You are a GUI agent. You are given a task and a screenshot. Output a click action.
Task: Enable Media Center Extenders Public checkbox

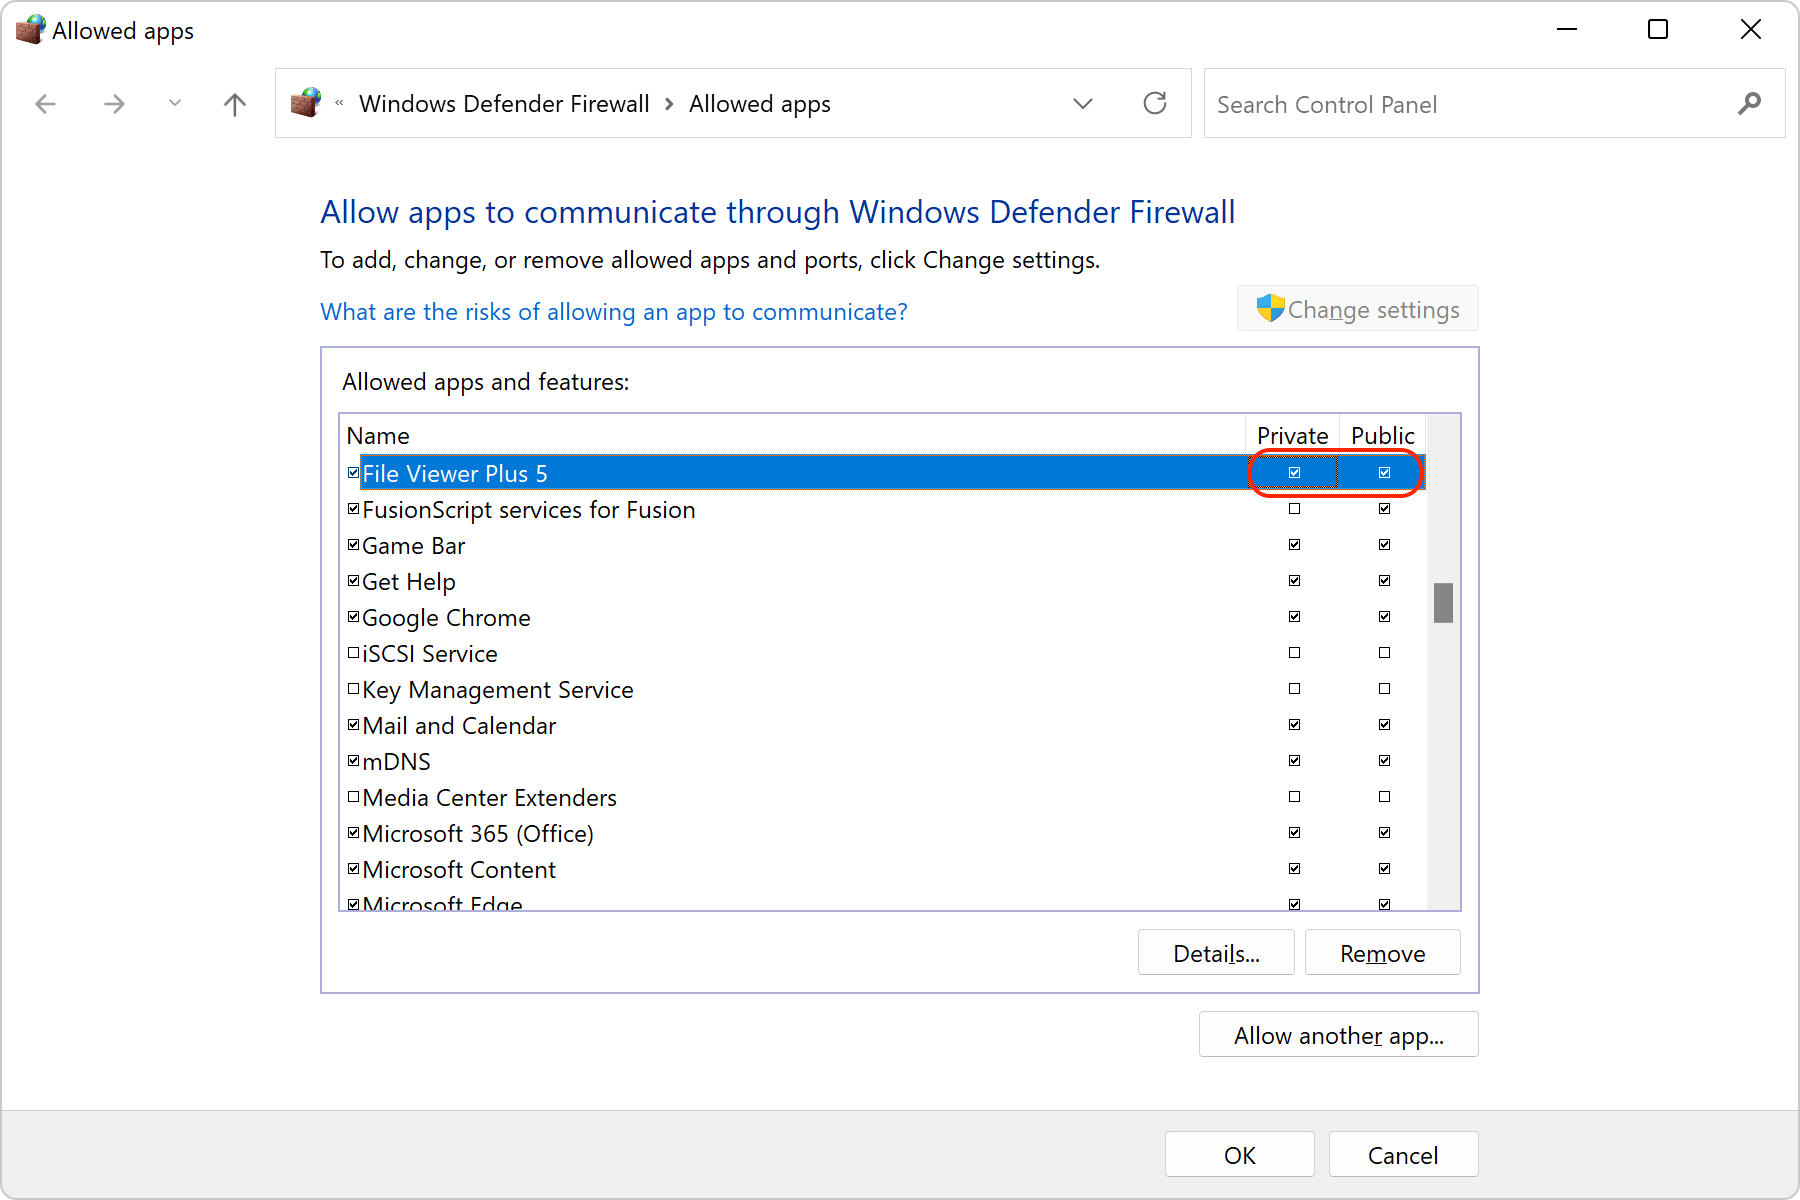tap(1384, 797)
